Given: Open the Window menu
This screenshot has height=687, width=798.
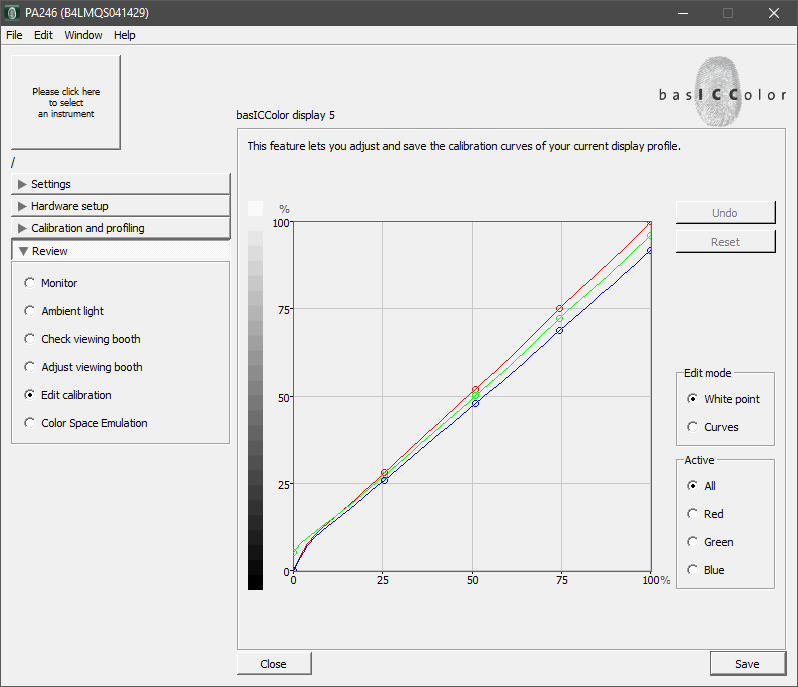Looking at the screenshot, I should pyautogui.click(x=83, y=35).
